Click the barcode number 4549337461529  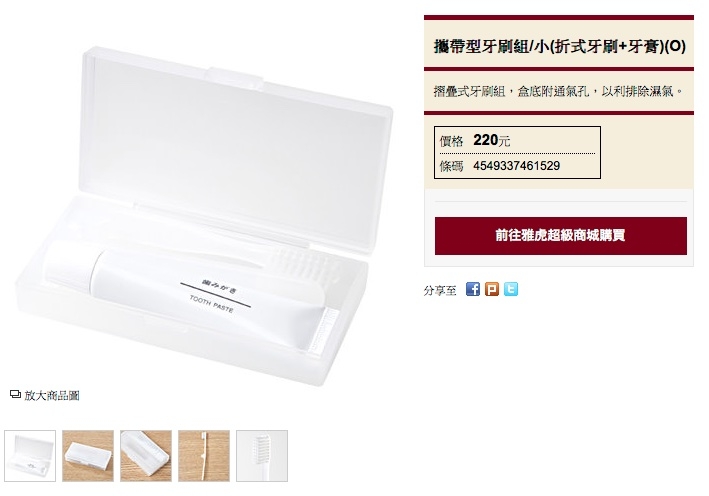coord(516,166)
